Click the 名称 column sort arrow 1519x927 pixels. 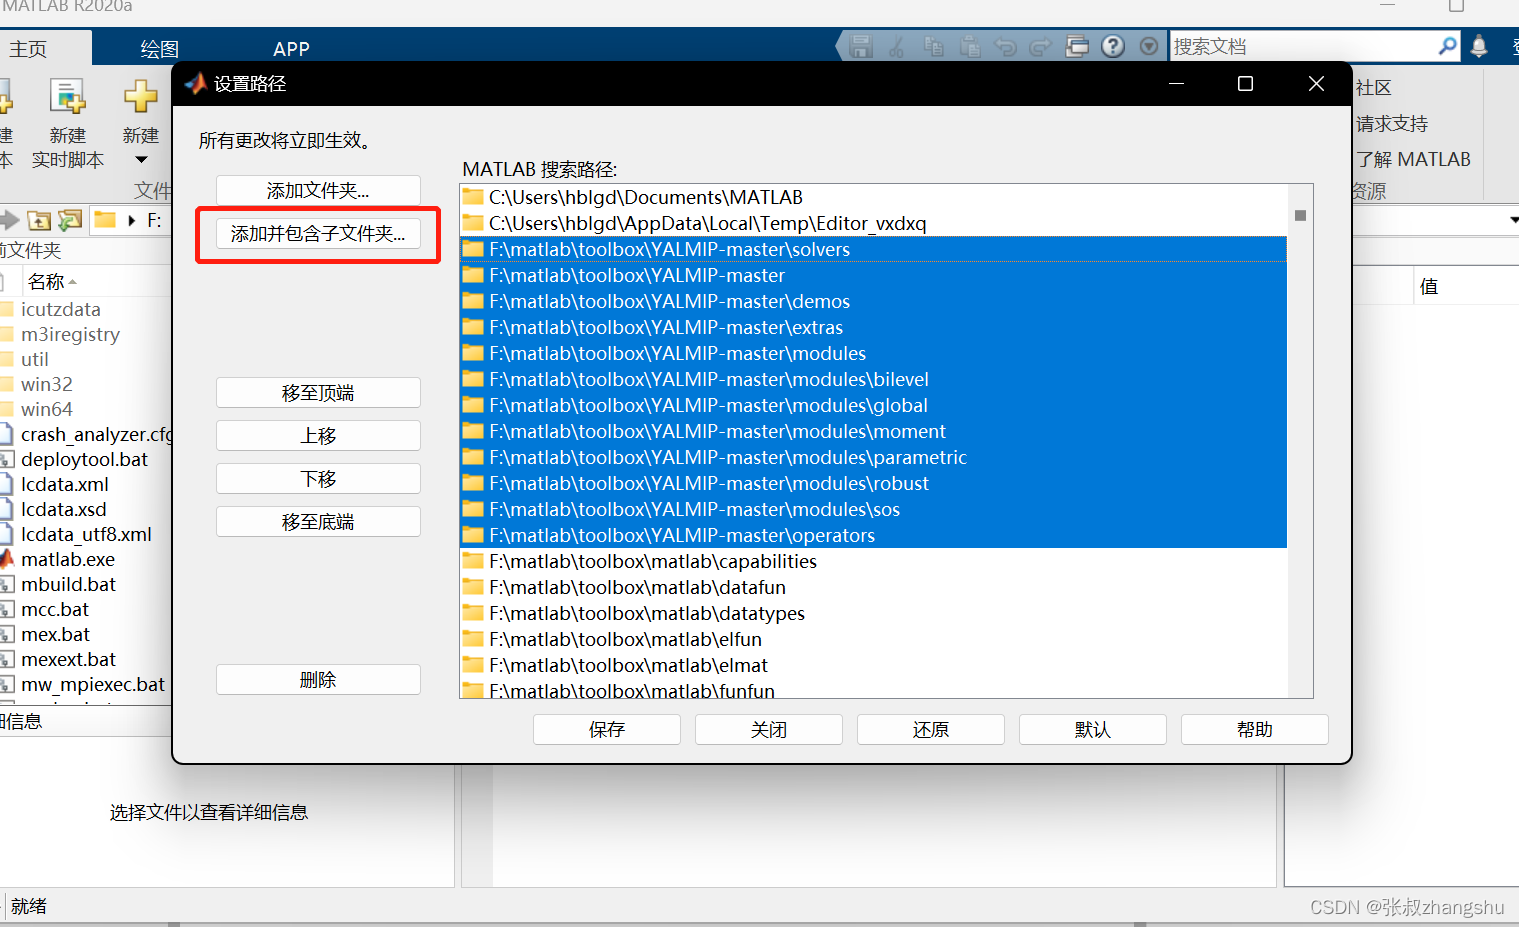[x=73, y=282]
